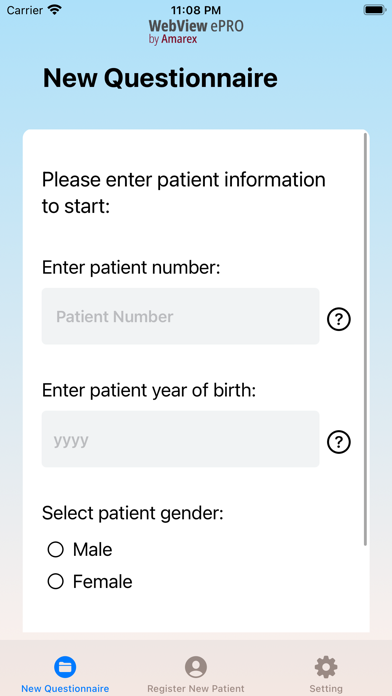Focus the yyyy year of birth field
Viewport: 392px width, 696px height.
pyautogui.click(x=181, y=439)
